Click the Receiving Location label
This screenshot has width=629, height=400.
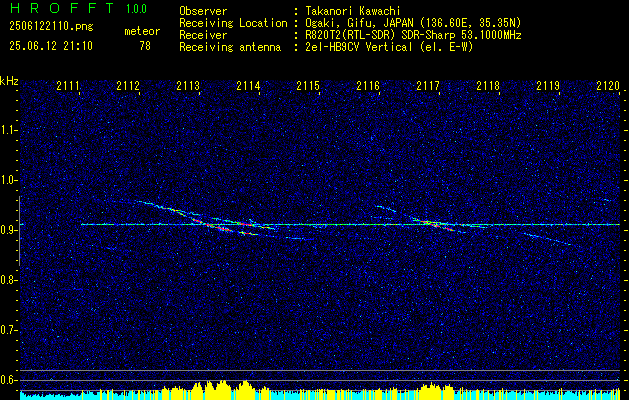[233, 23]
